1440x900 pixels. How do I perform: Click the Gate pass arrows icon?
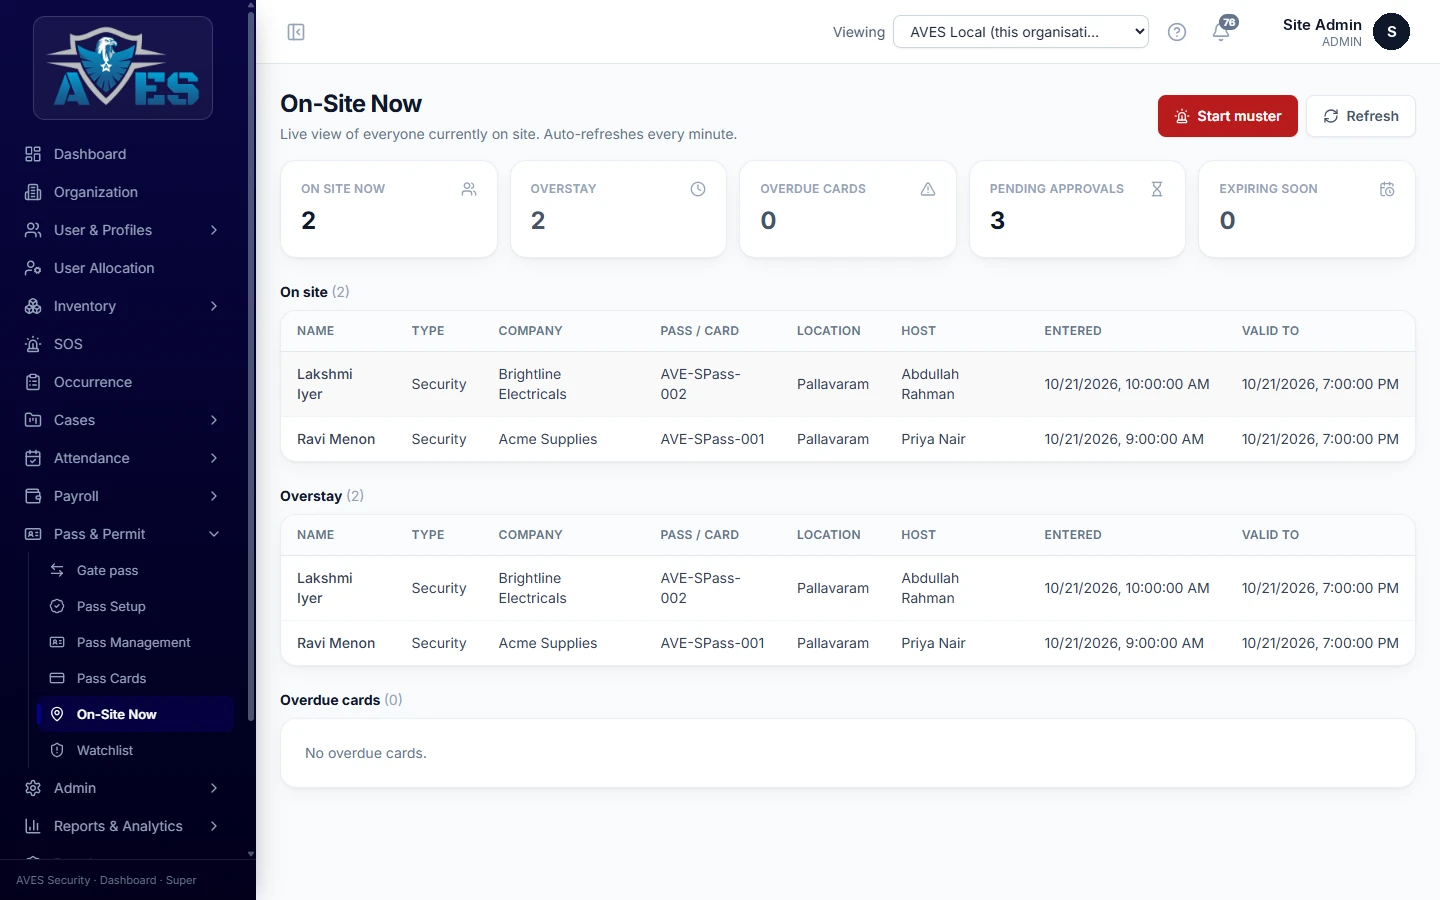(57, 570)
